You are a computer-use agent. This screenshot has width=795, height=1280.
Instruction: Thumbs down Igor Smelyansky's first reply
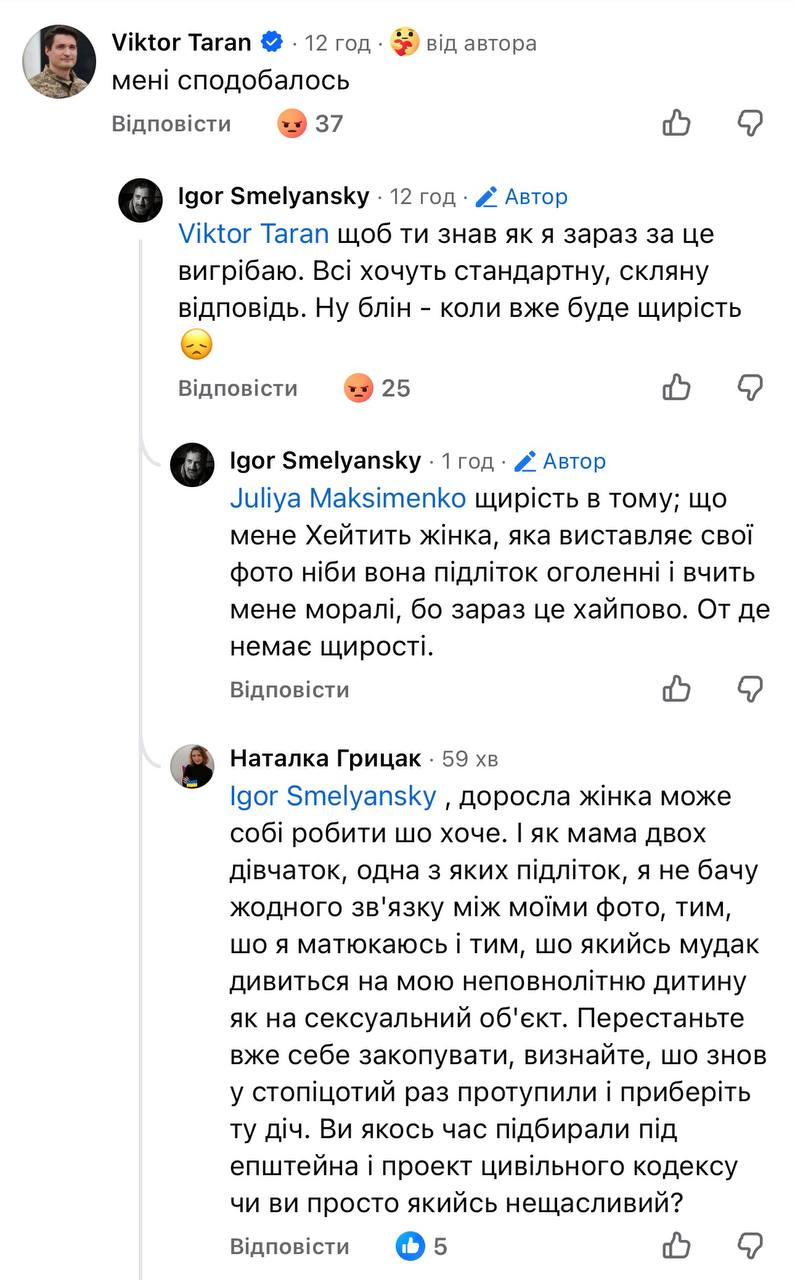(750, 387)
